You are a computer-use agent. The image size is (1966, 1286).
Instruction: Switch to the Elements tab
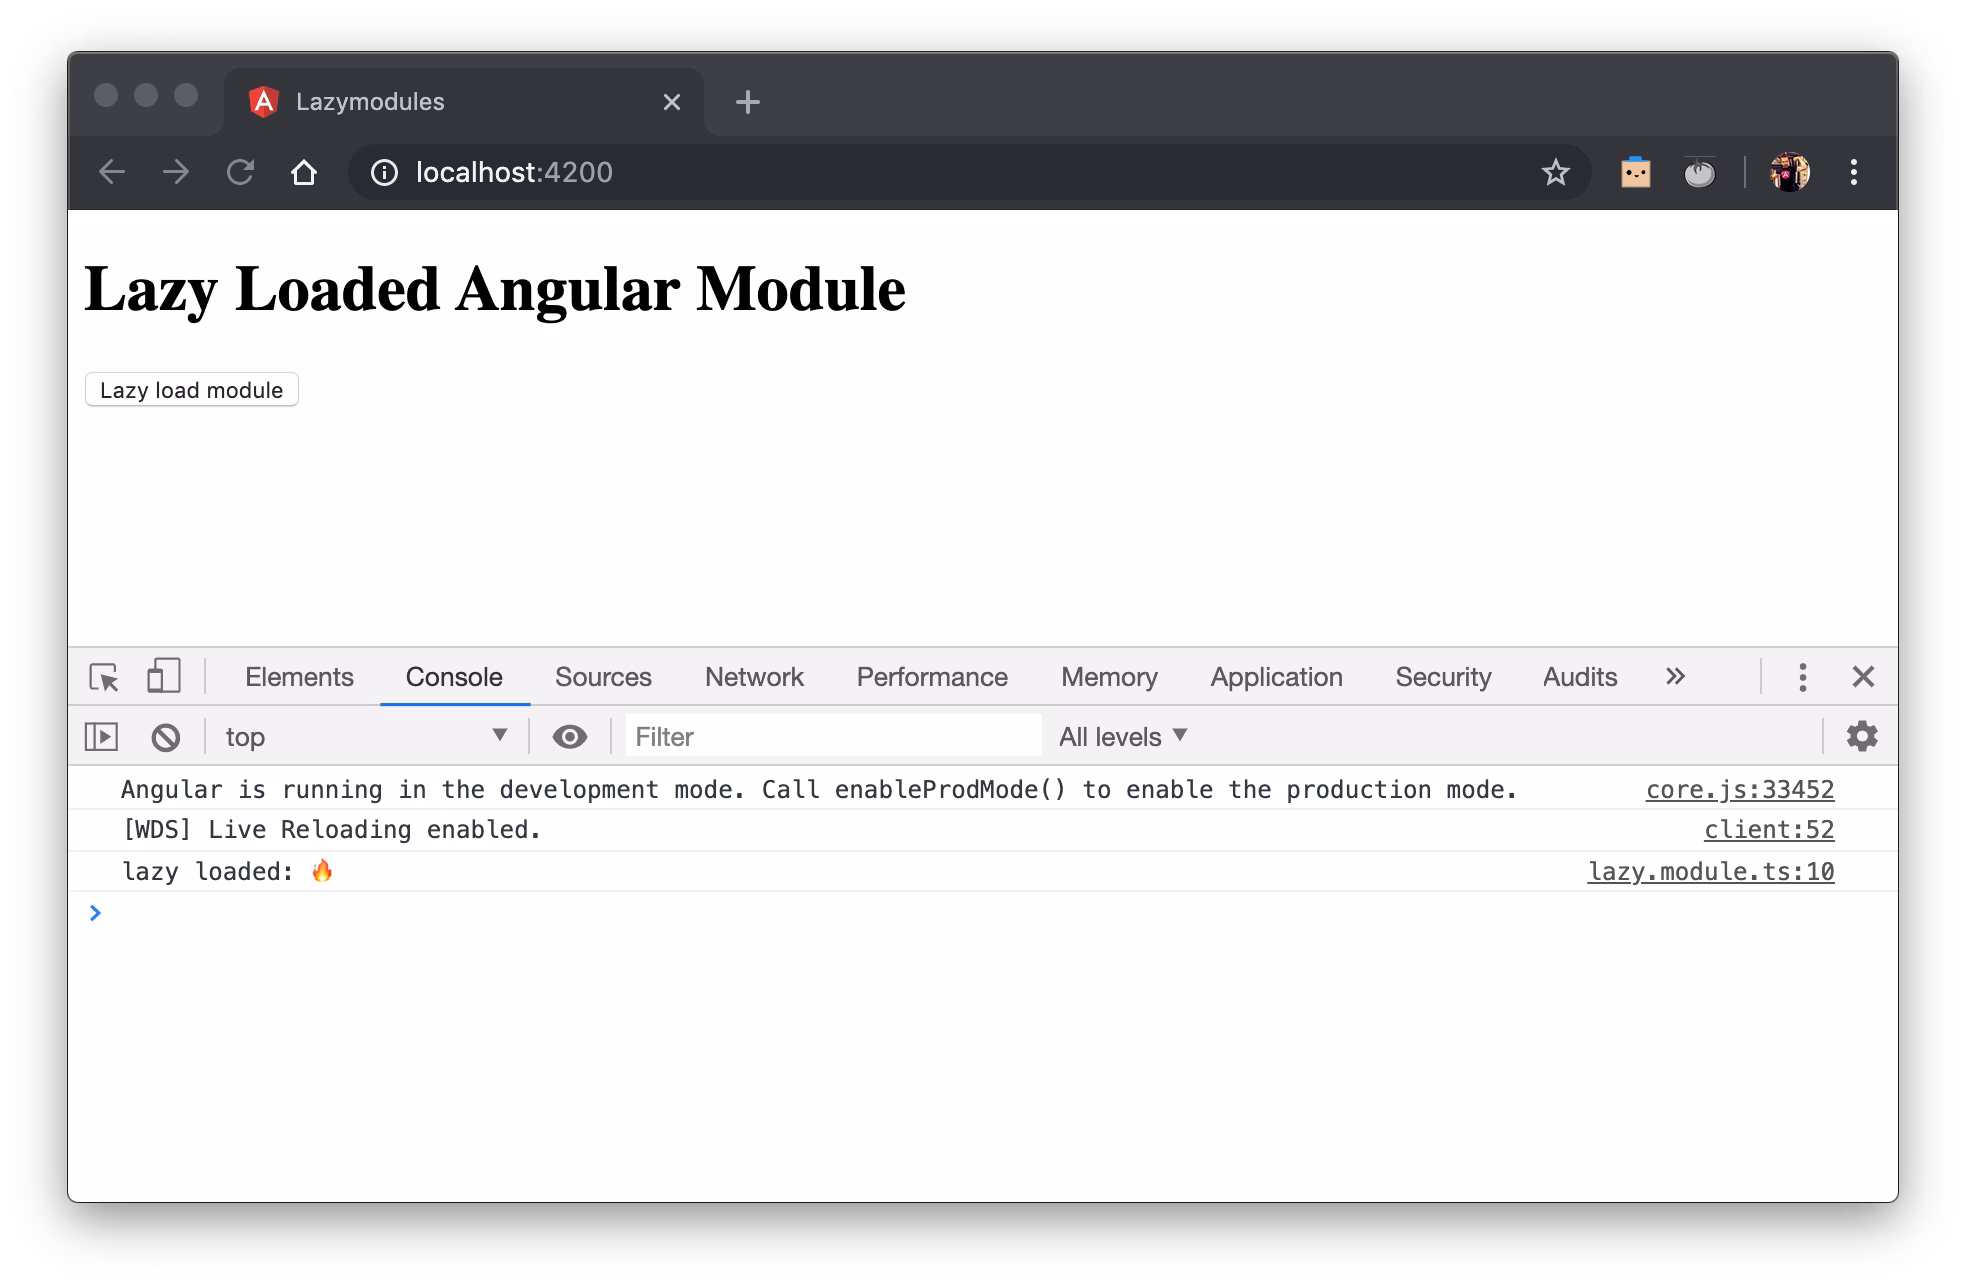299,677
